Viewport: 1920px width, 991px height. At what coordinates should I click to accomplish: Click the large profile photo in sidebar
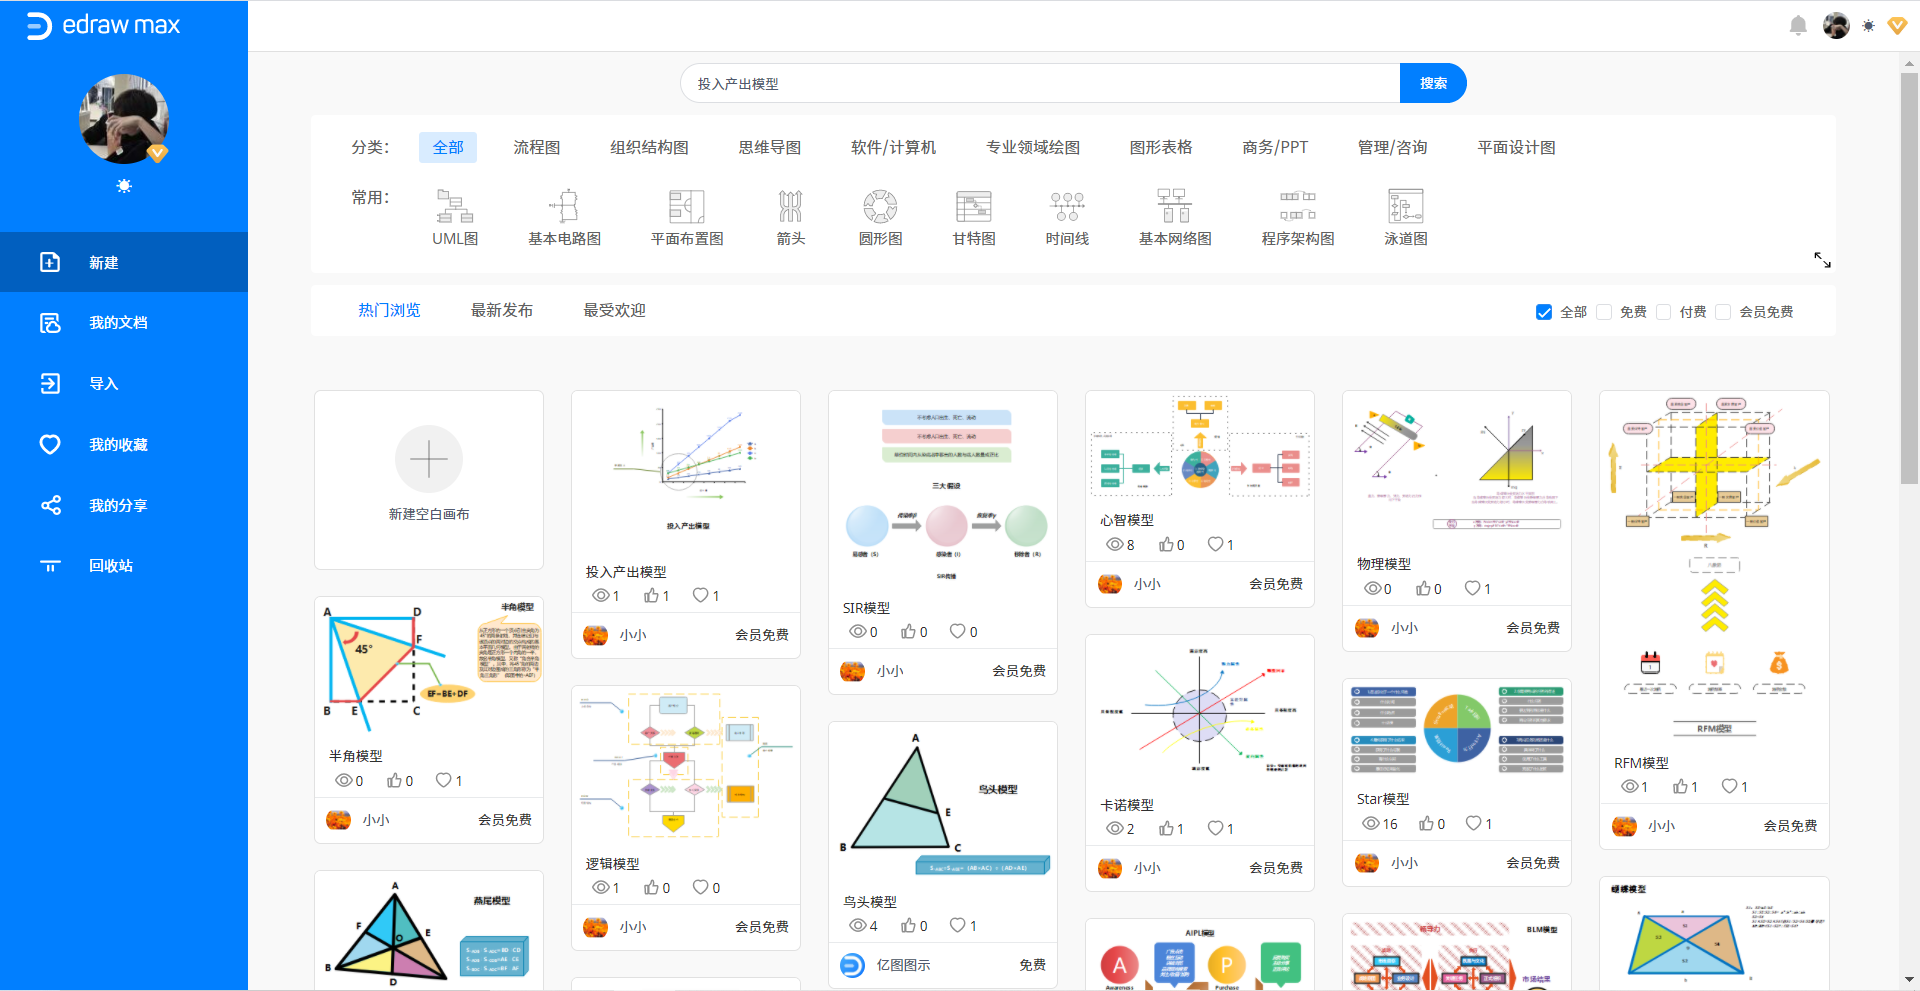coord(124,119)
